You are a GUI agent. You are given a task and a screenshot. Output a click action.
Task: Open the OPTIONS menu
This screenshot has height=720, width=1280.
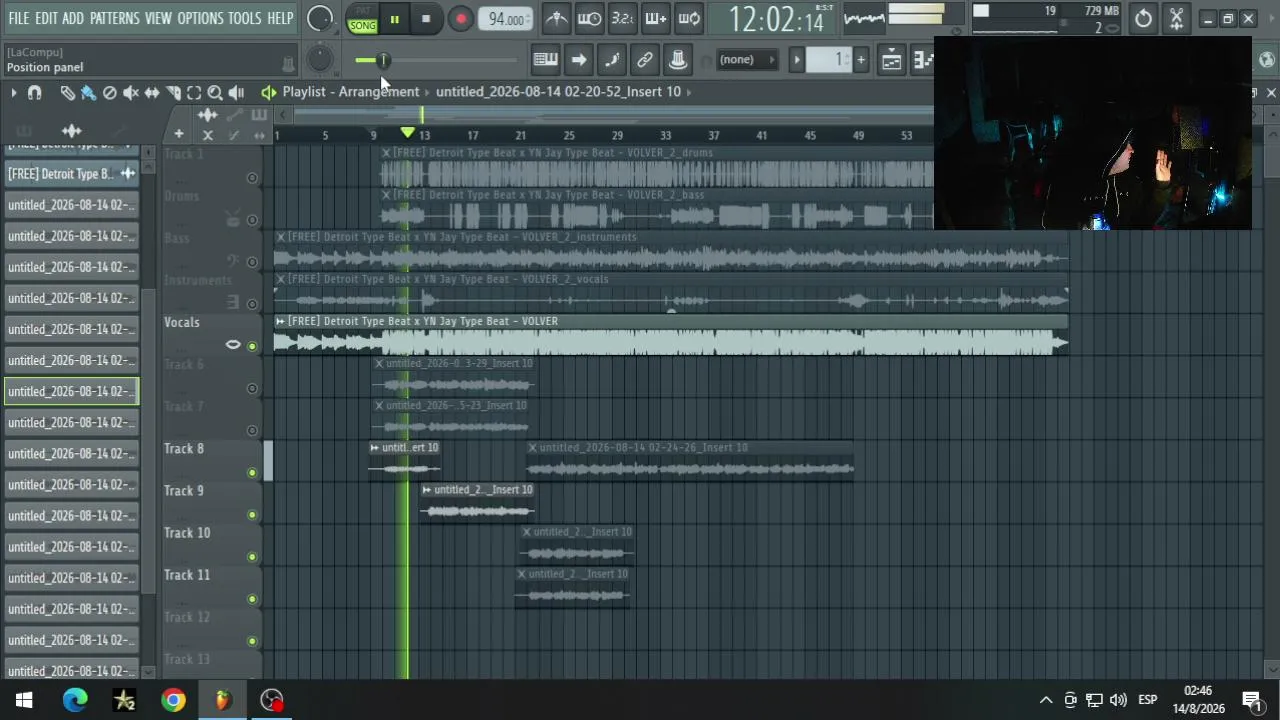tap(200, 19)
